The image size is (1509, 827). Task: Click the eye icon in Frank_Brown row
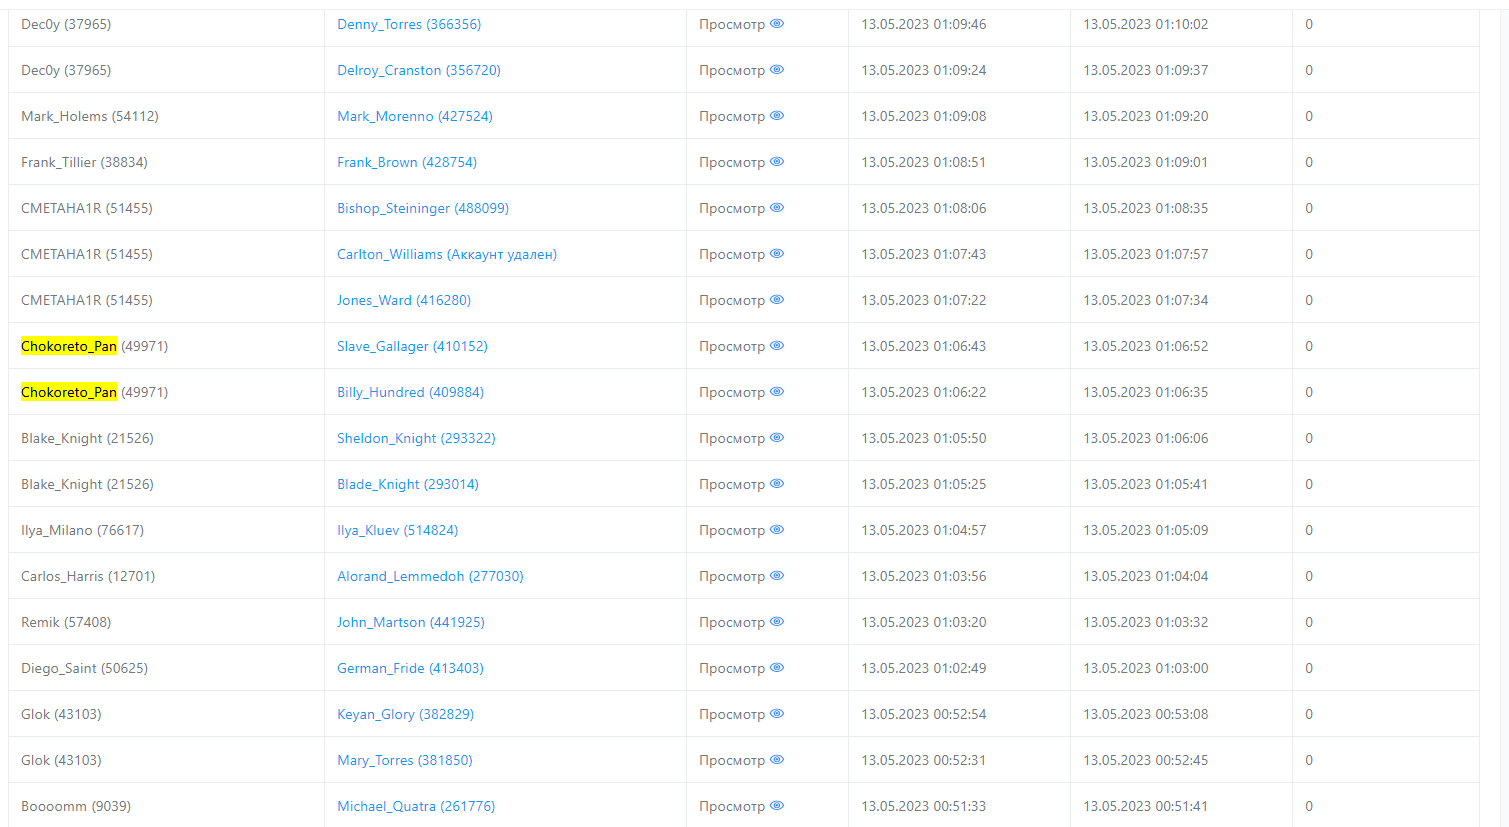(777, 162)
